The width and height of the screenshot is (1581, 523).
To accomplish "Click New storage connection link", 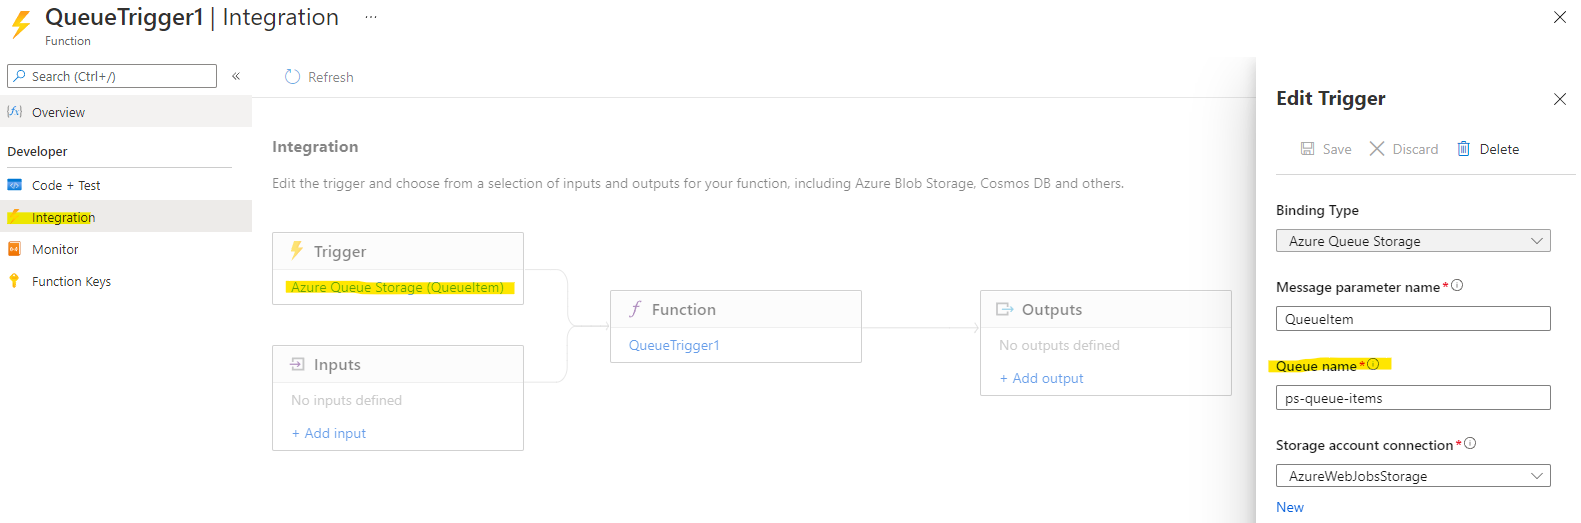I will pos(1290,507).
